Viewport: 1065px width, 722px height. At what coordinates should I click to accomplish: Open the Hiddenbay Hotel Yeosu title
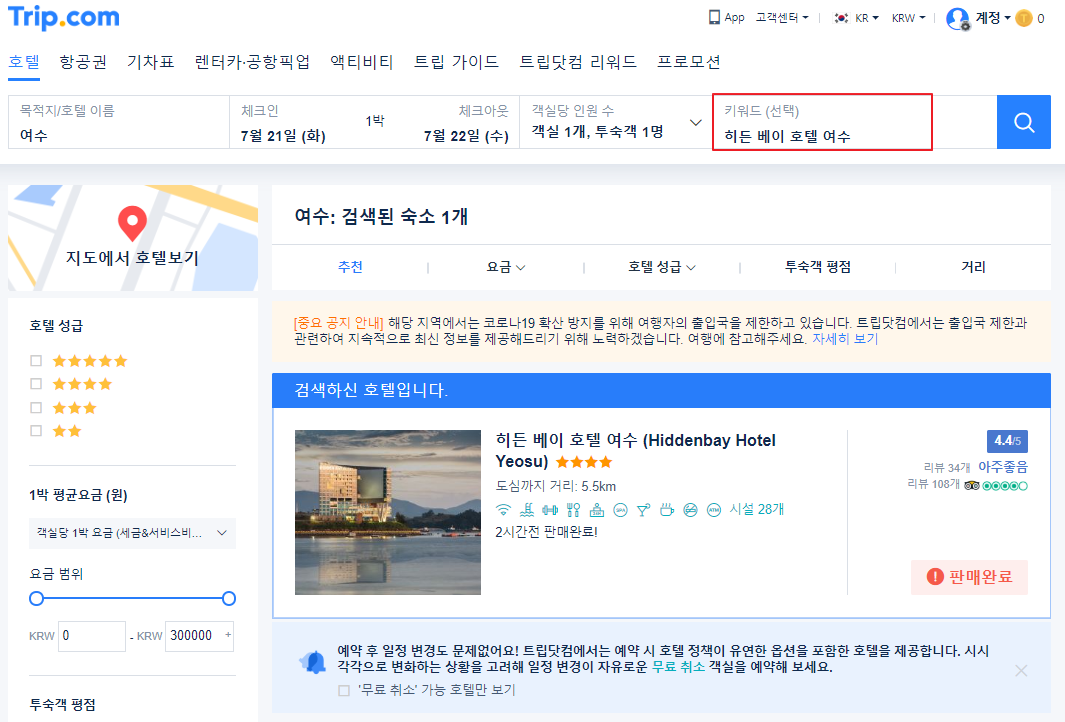click(x=635, y=450)
